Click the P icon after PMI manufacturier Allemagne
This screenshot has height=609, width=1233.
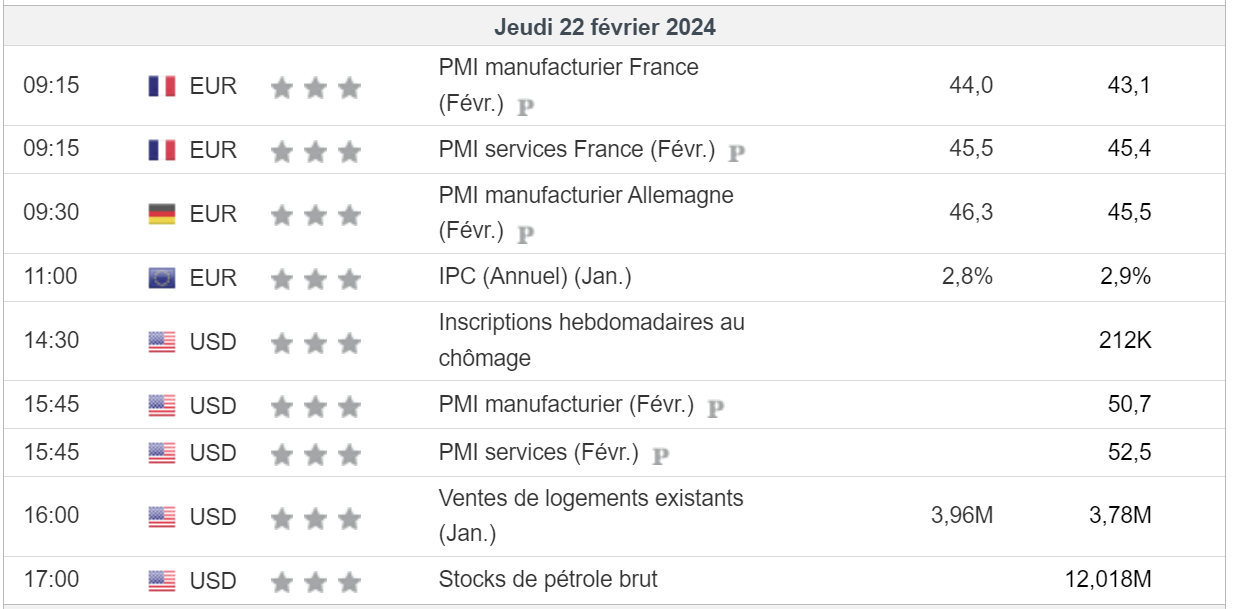pyautogui.click(x=526, y=234)
